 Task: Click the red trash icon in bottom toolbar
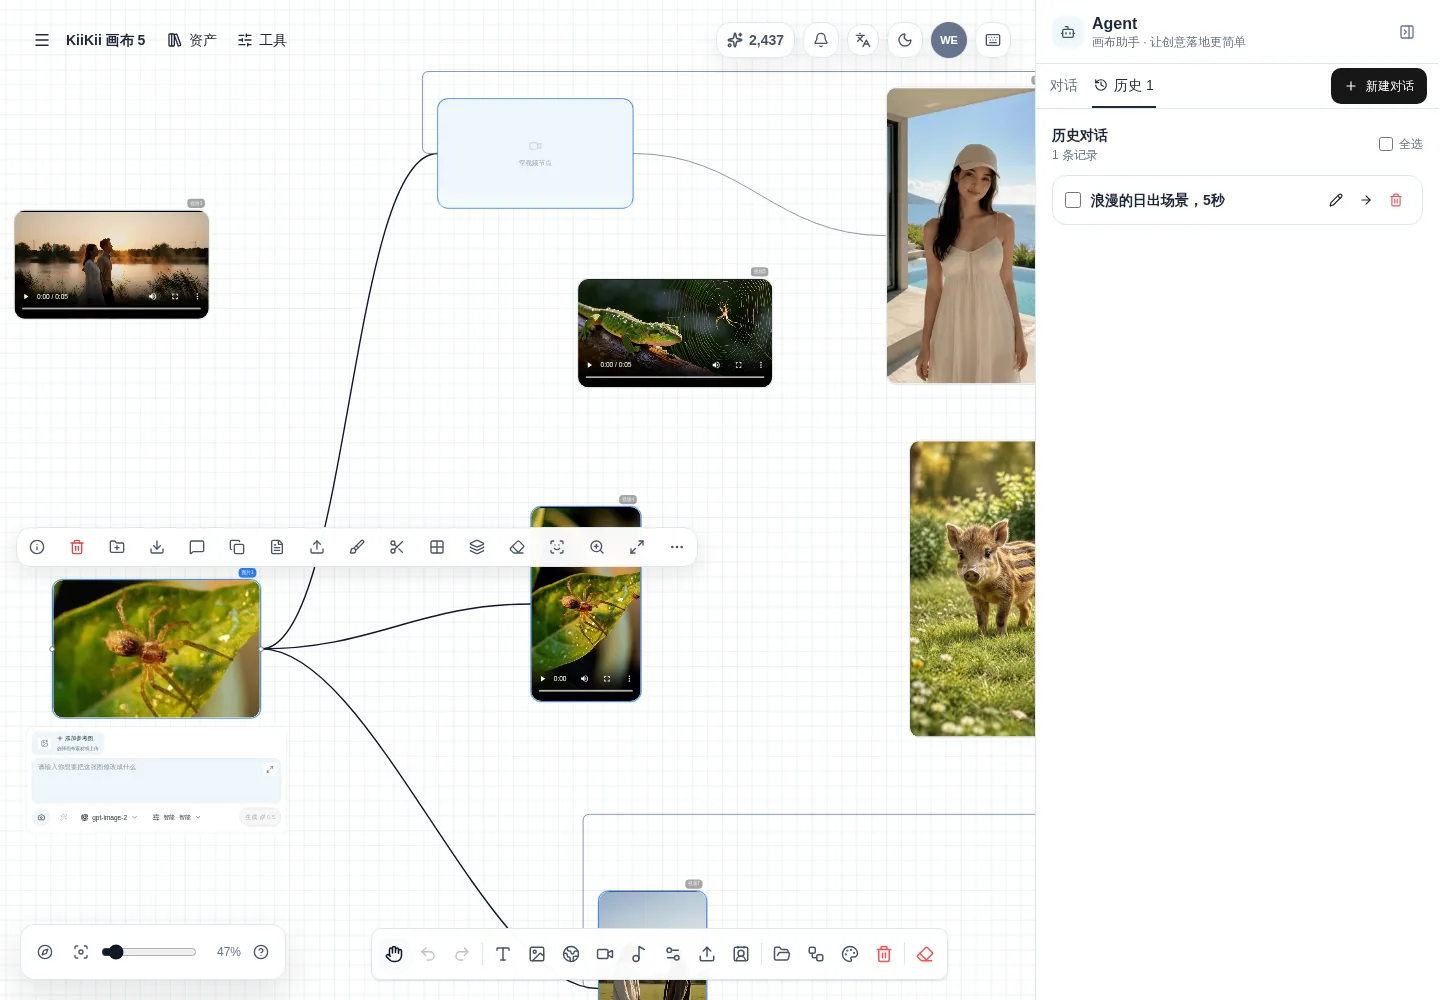coord(884,954)
